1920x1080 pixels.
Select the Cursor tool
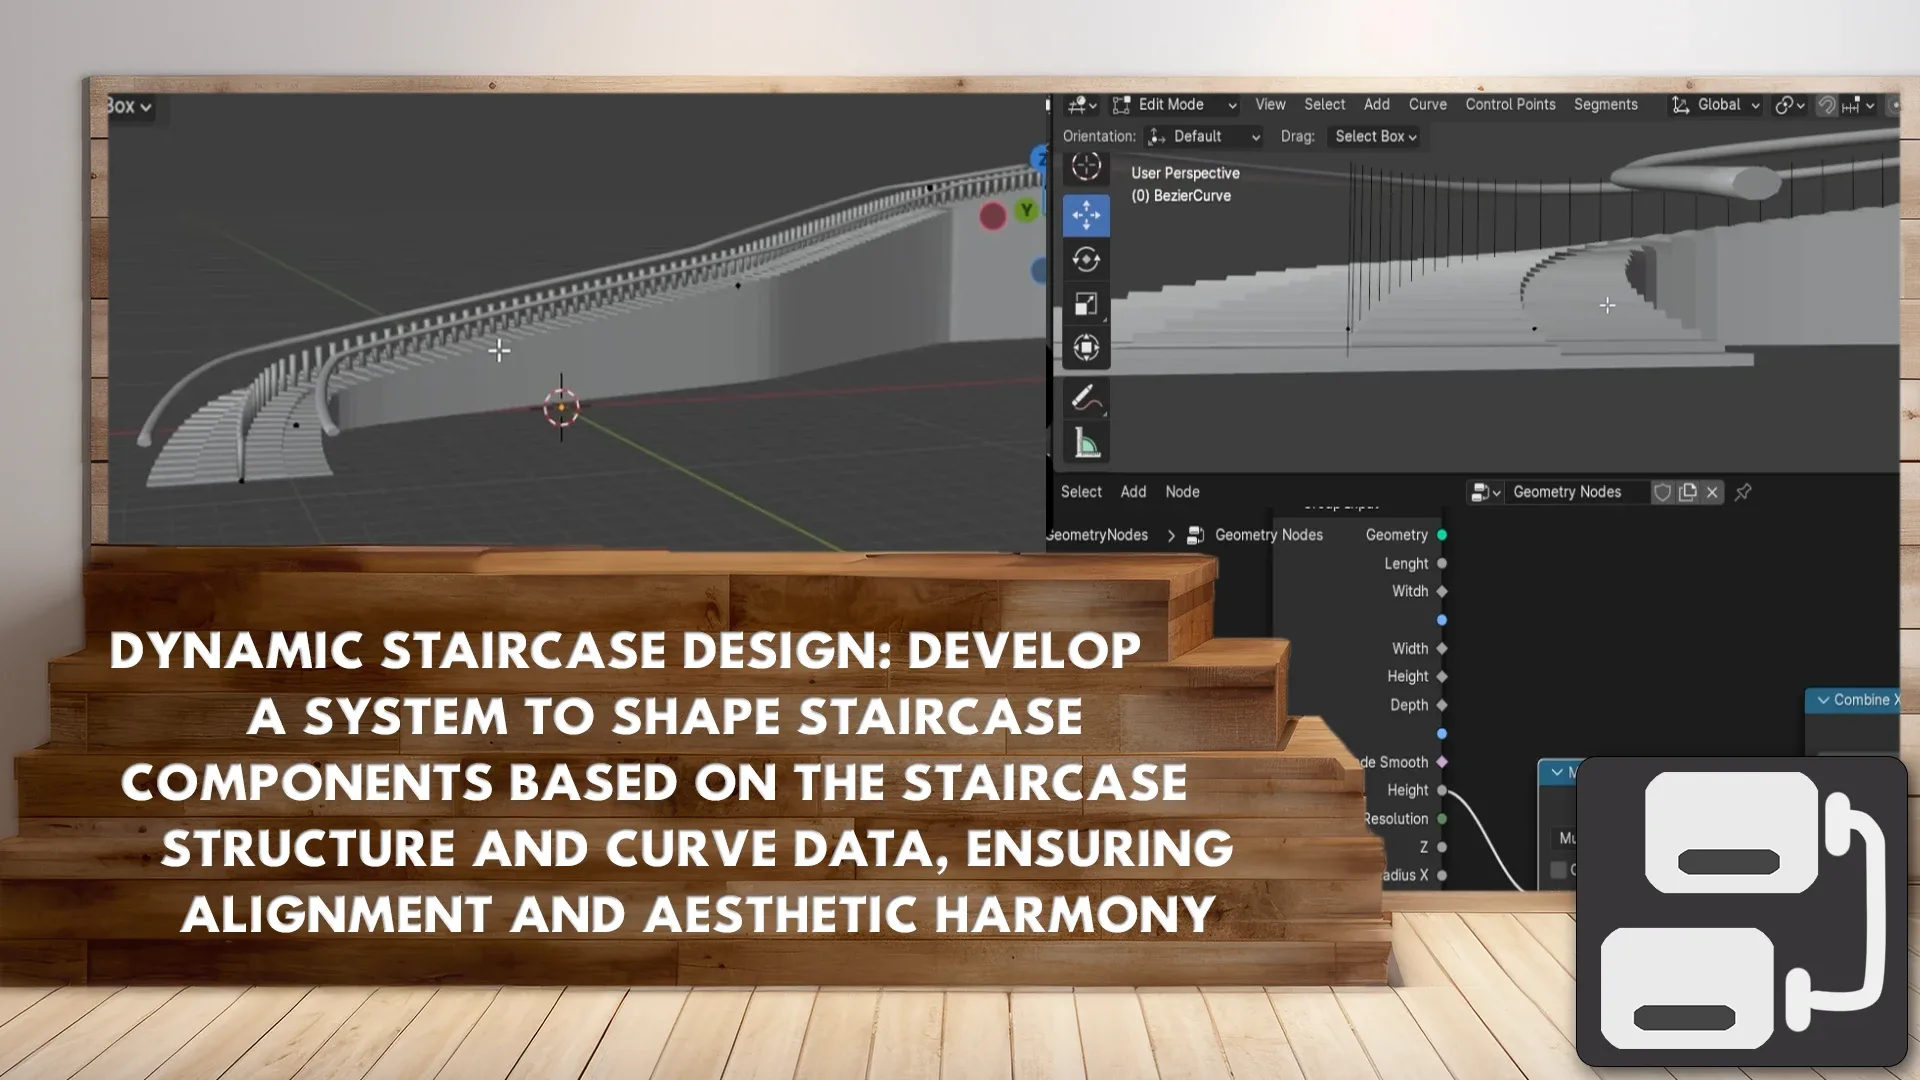click(1086, 166)
